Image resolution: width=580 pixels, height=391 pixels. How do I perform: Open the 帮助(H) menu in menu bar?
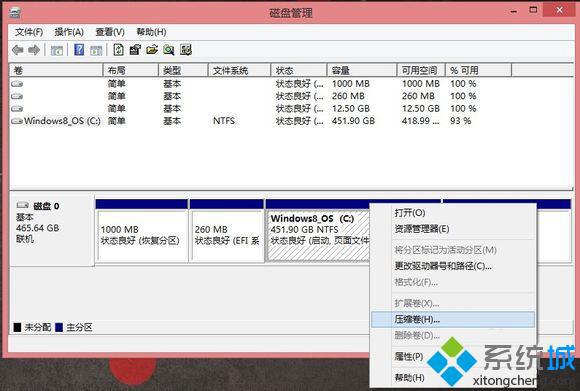point(151,32)
